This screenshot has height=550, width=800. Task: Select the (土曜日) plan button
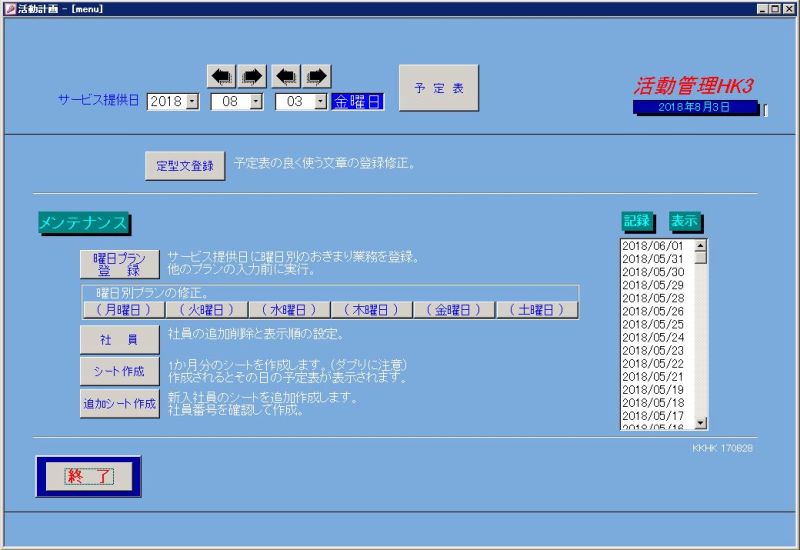point(537,310)
